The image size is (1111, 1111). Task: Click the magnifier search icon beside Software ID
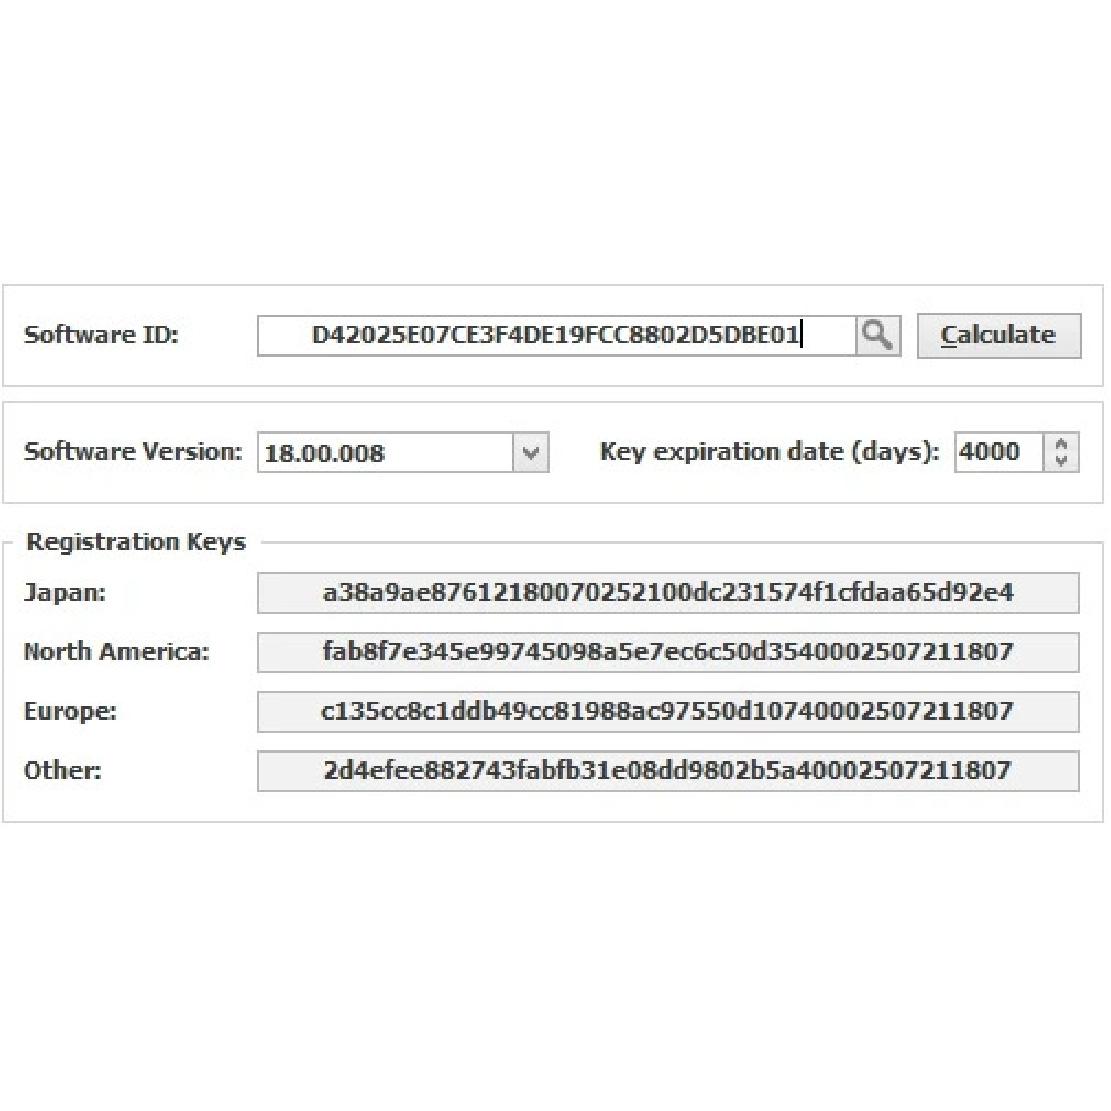point(878,335)
